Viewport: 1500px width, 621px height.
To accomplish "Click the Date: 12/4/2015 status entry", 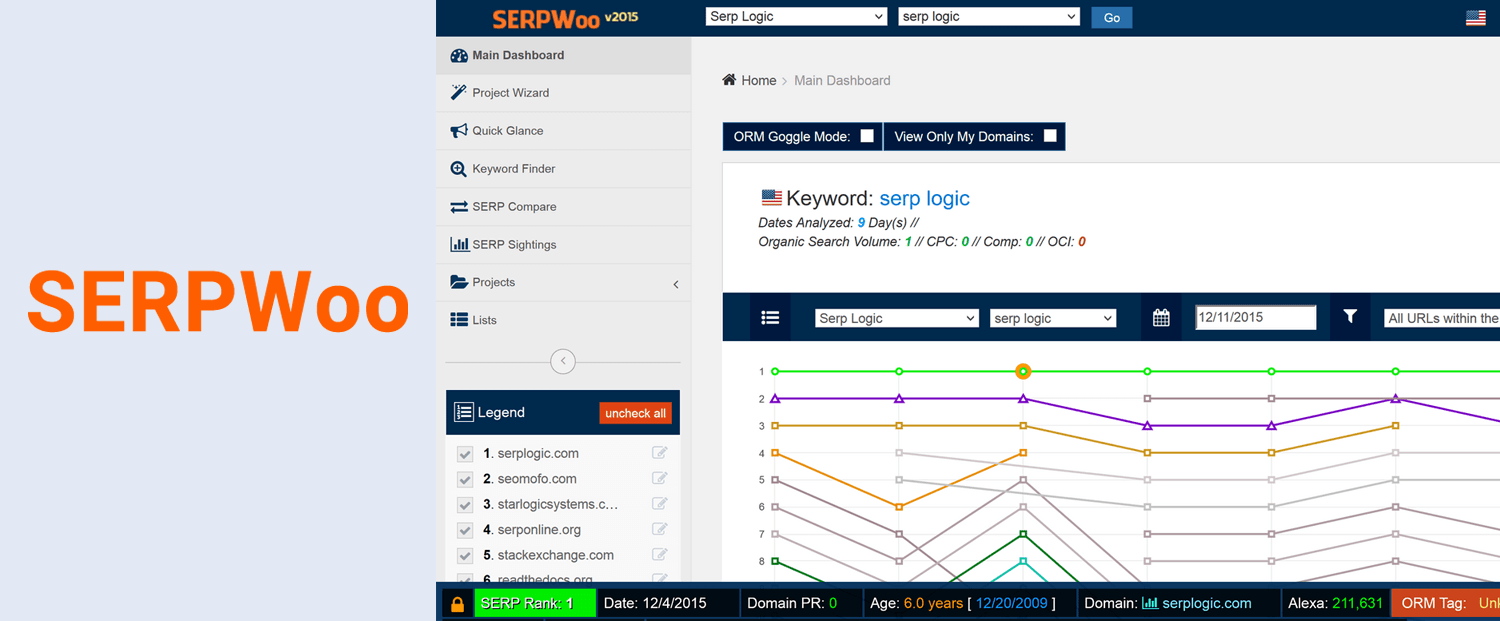I will tap(669, 603).
